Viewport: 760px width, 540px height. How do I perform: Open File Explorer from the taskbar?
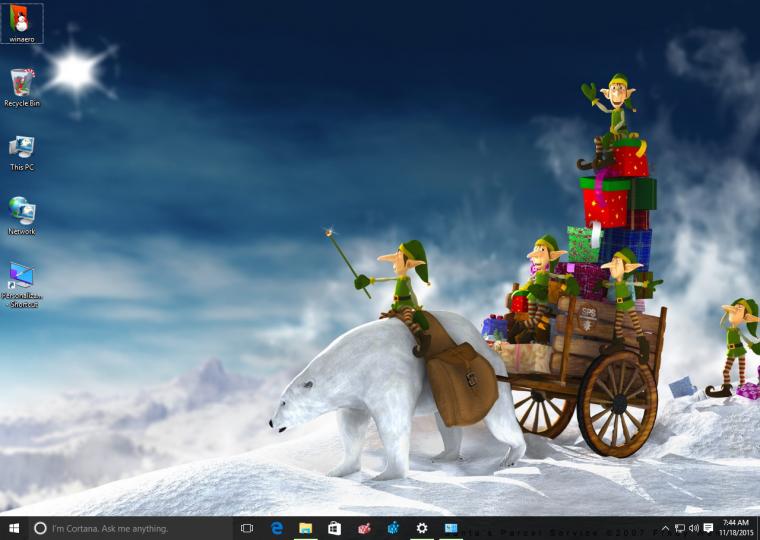305,528
